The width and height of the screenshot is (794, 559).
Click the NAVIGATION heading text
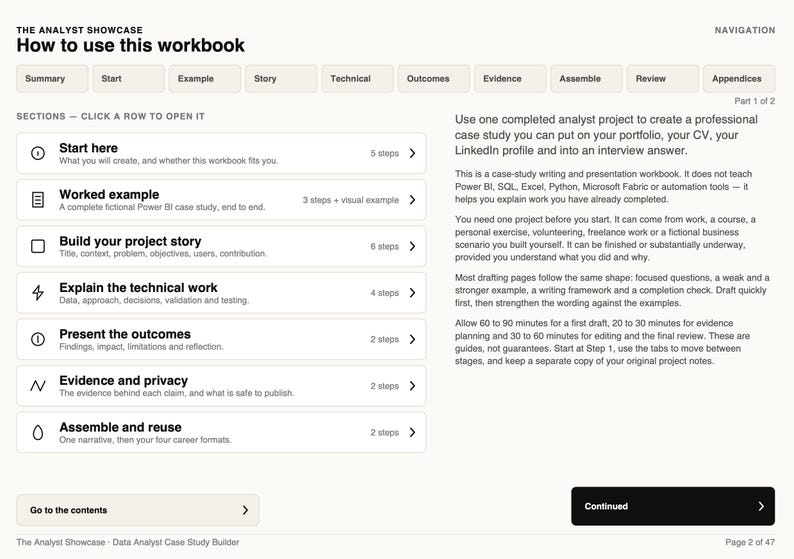coord(745,30)
